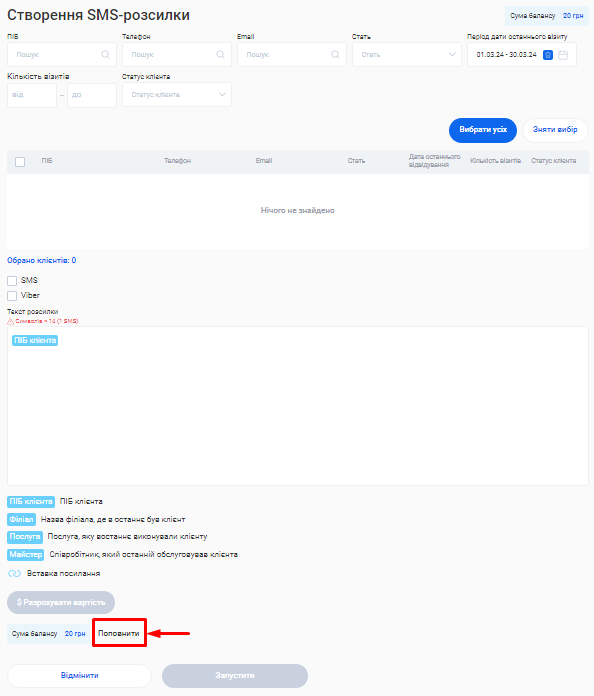Click the search icon in ПІБ field
The height and width of the screenshot is (696, 594).
(105, 55)
